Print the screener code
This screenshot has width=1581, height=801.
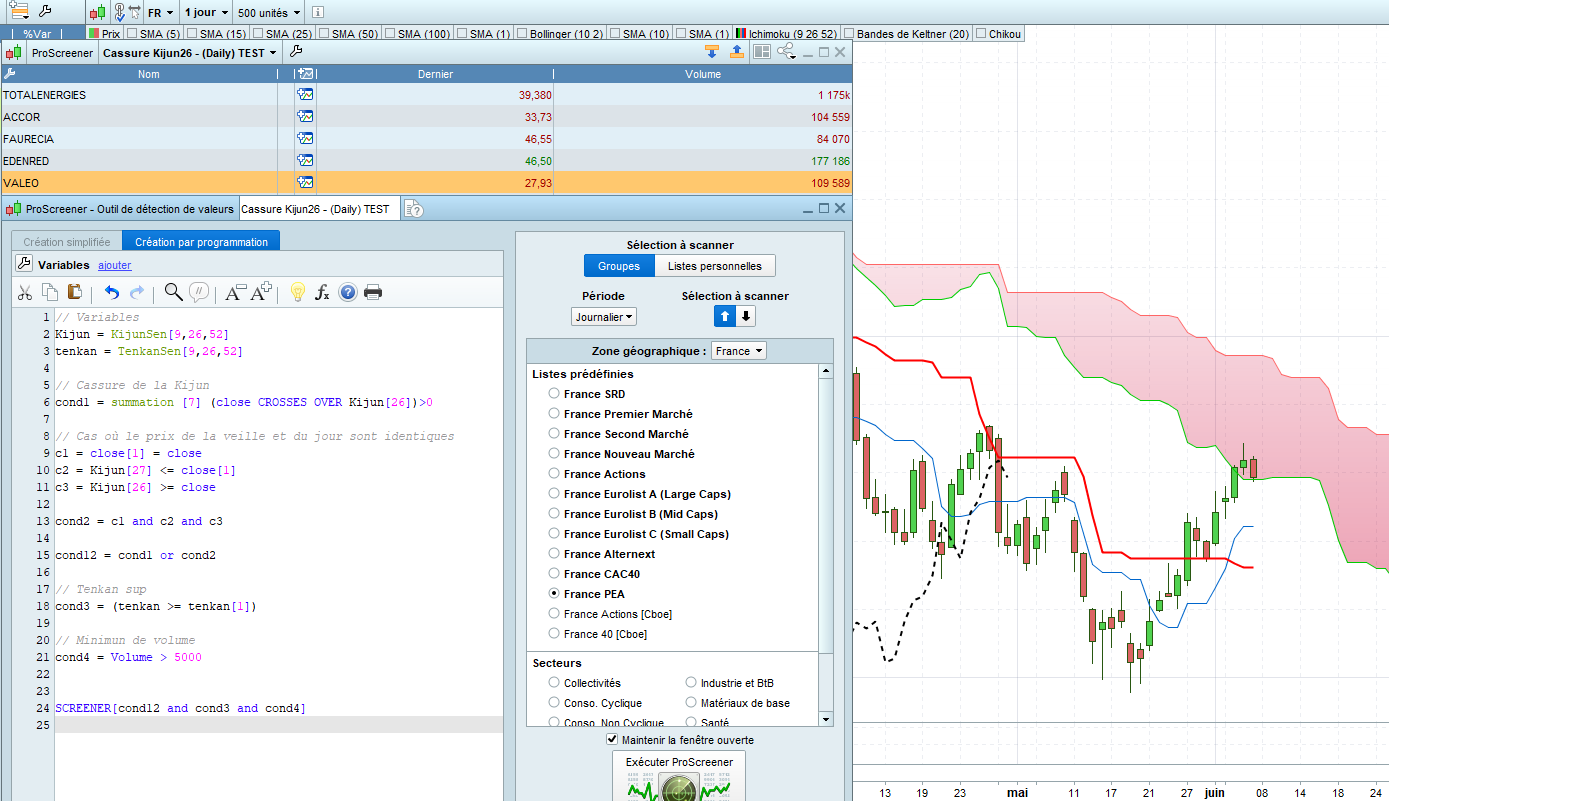373,292
